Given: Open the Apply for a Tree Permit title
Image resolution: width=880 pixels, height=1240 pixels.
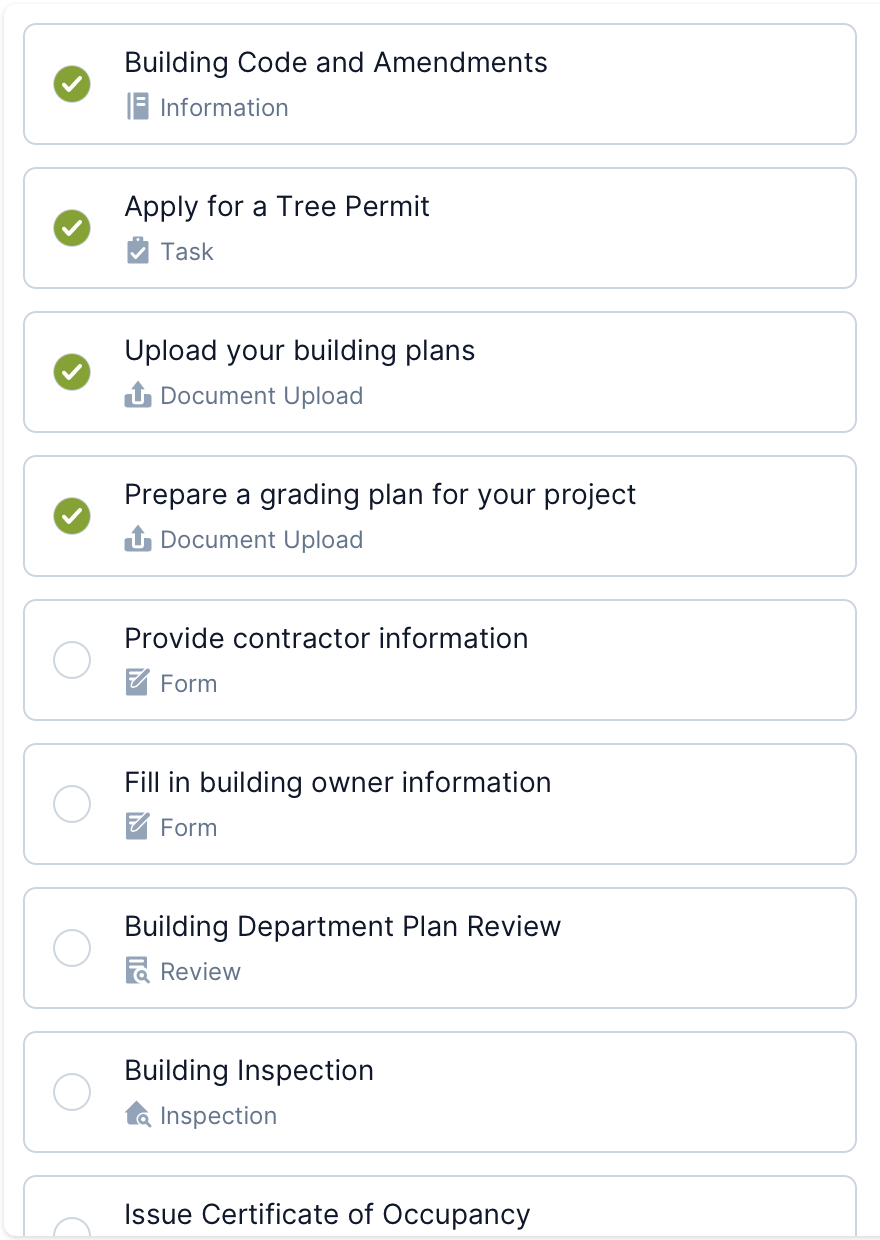Looking at the screenshot, I should (277, 206).
